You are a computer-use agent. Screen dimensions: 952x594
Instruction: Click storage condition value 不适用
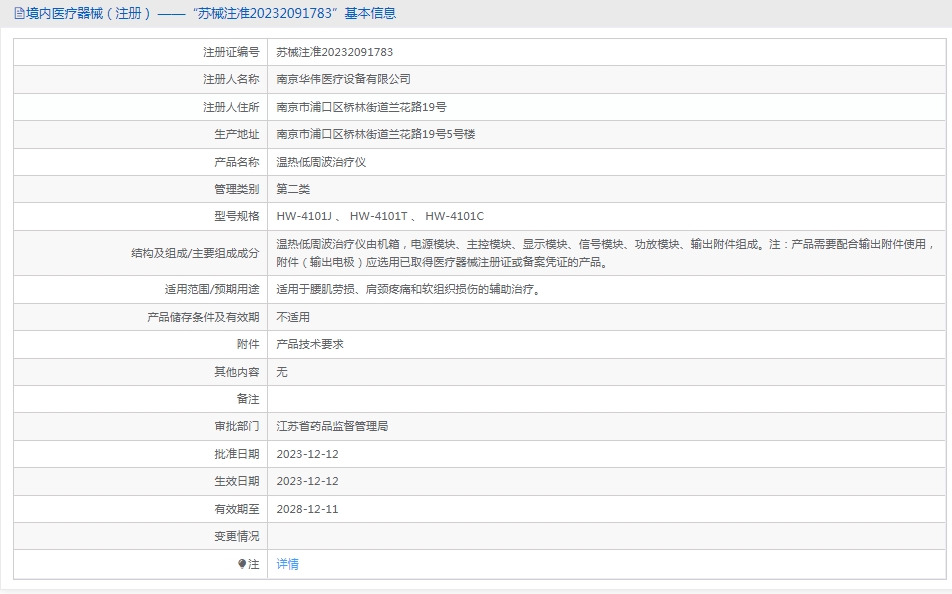tap(293, 317)
